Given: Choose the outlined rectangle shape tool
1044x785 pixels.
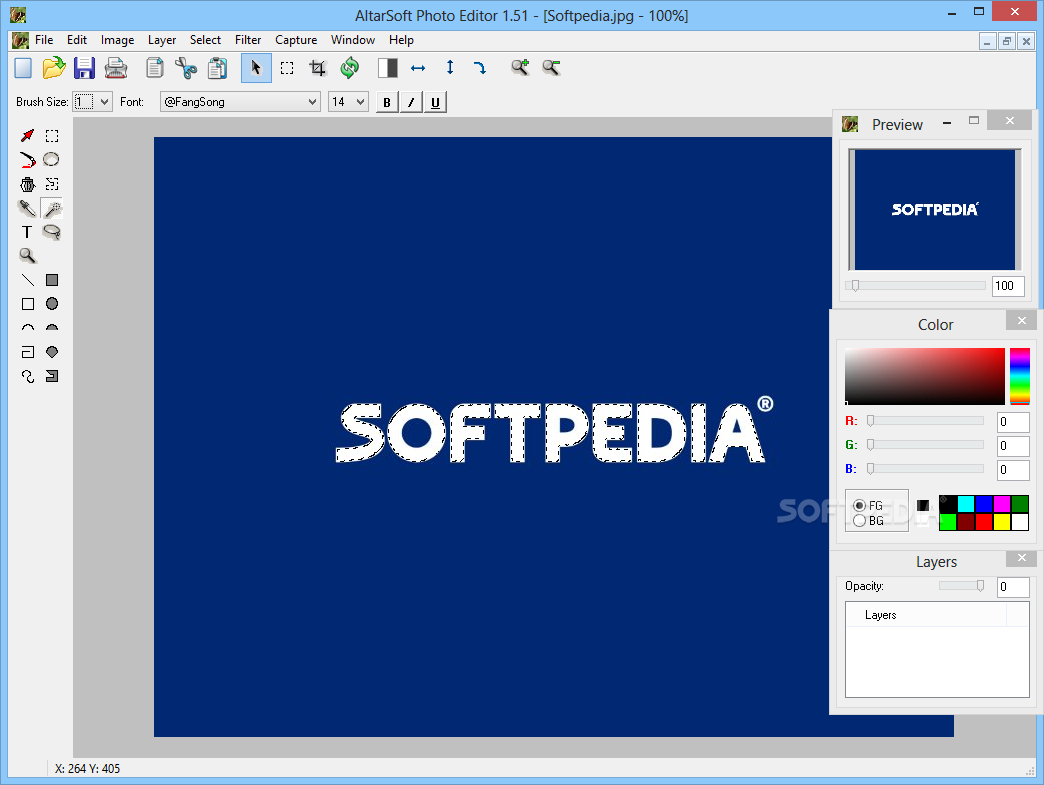Looking at the screenshot, I should pyautogui.click(x=27, y=304).
